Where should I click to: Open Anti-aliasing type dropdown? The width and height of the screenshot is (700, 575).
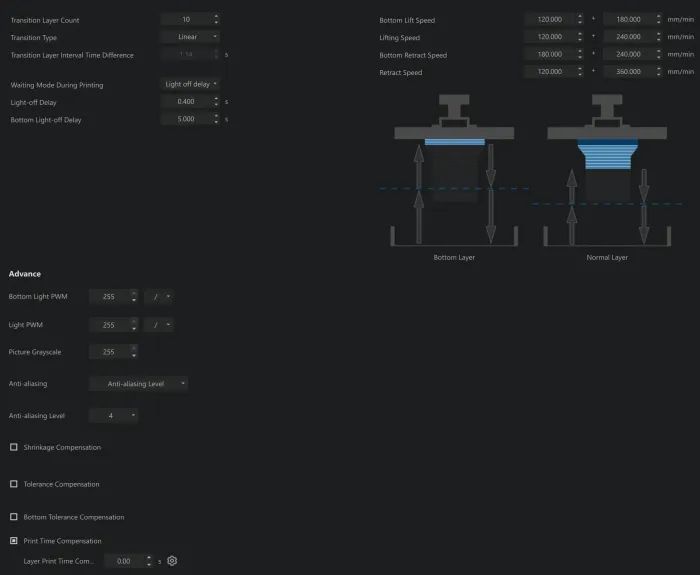click(x=138, y=383)
